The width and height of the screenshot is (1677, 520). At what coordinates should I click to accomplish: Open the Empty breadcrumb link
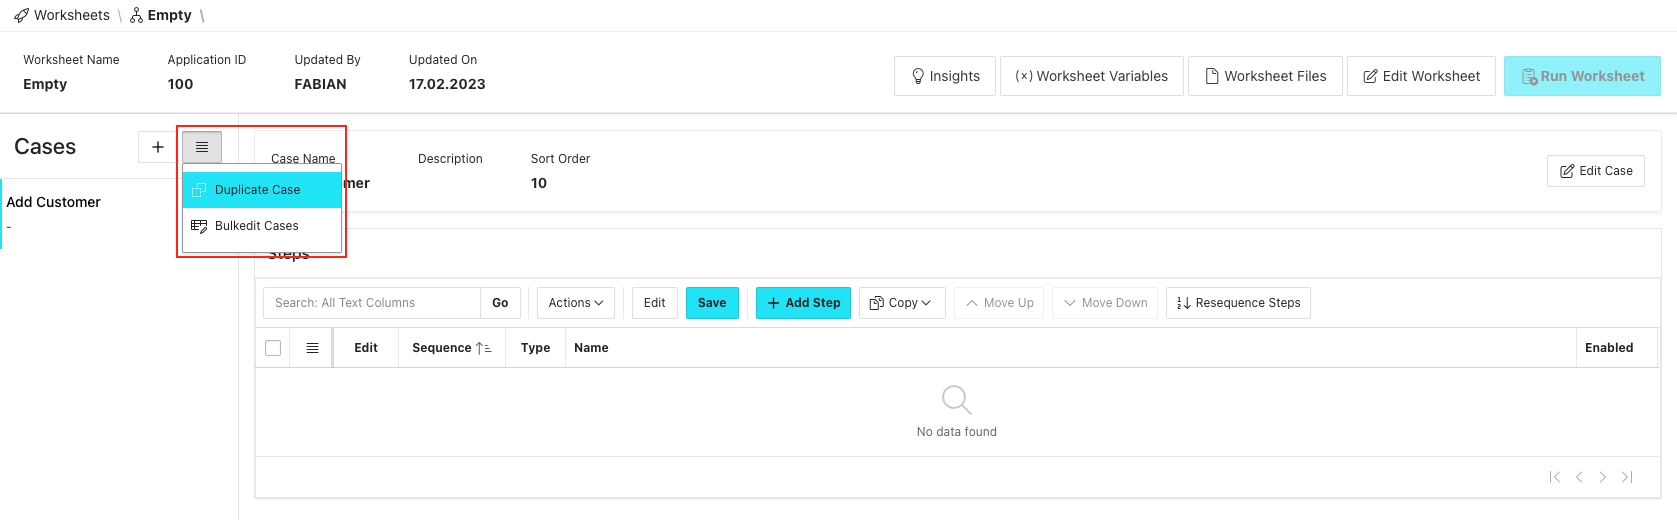[161, 15]
